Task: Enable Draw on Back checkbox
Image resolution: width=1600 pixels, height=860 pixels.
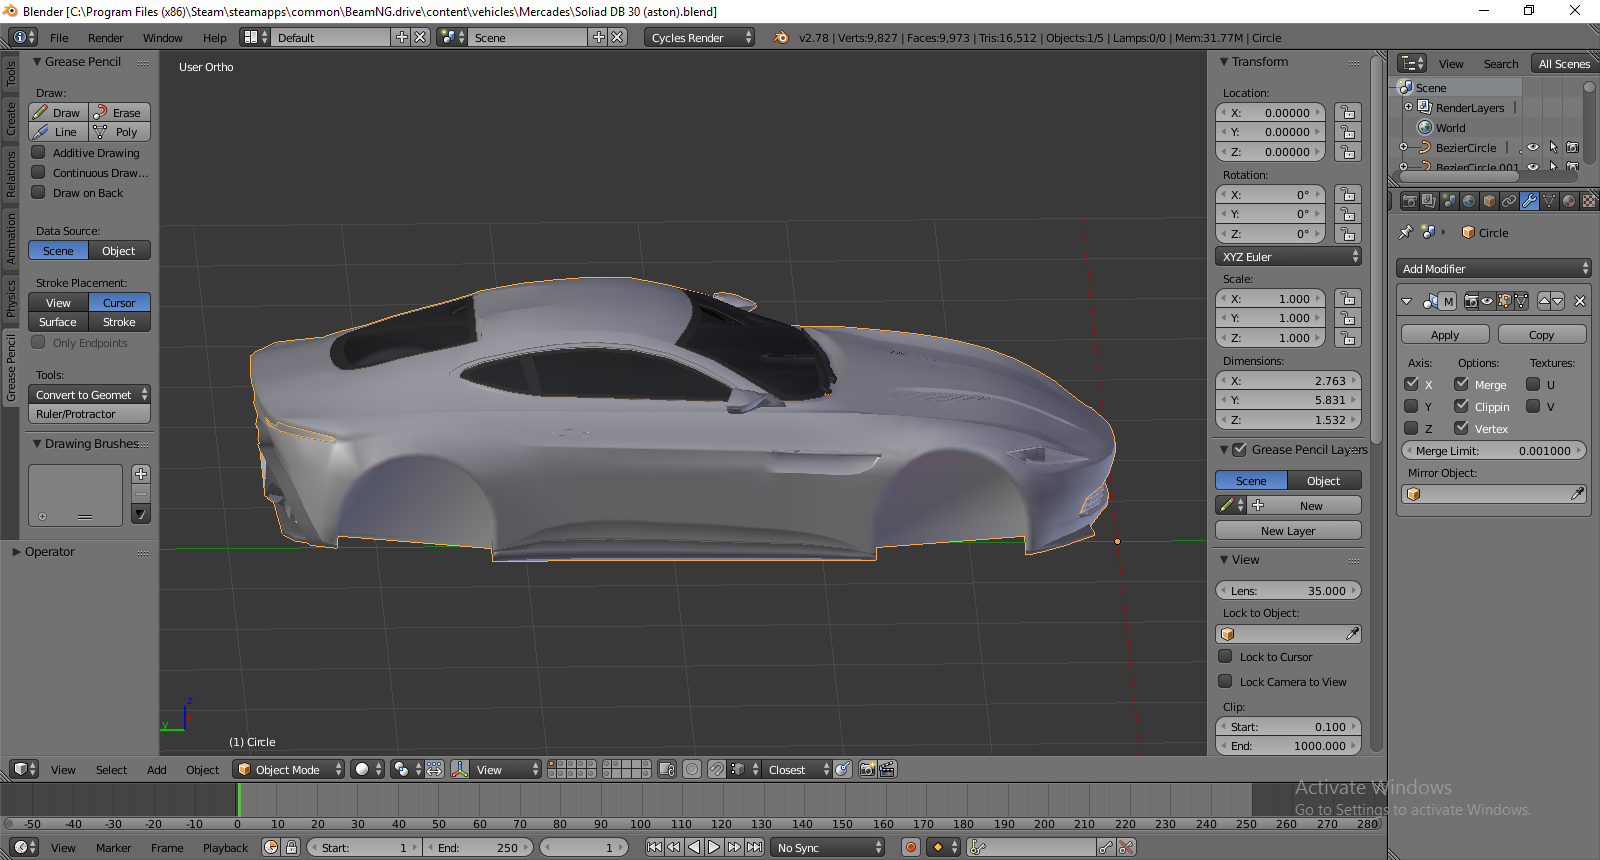Action: tap(38, 193)
